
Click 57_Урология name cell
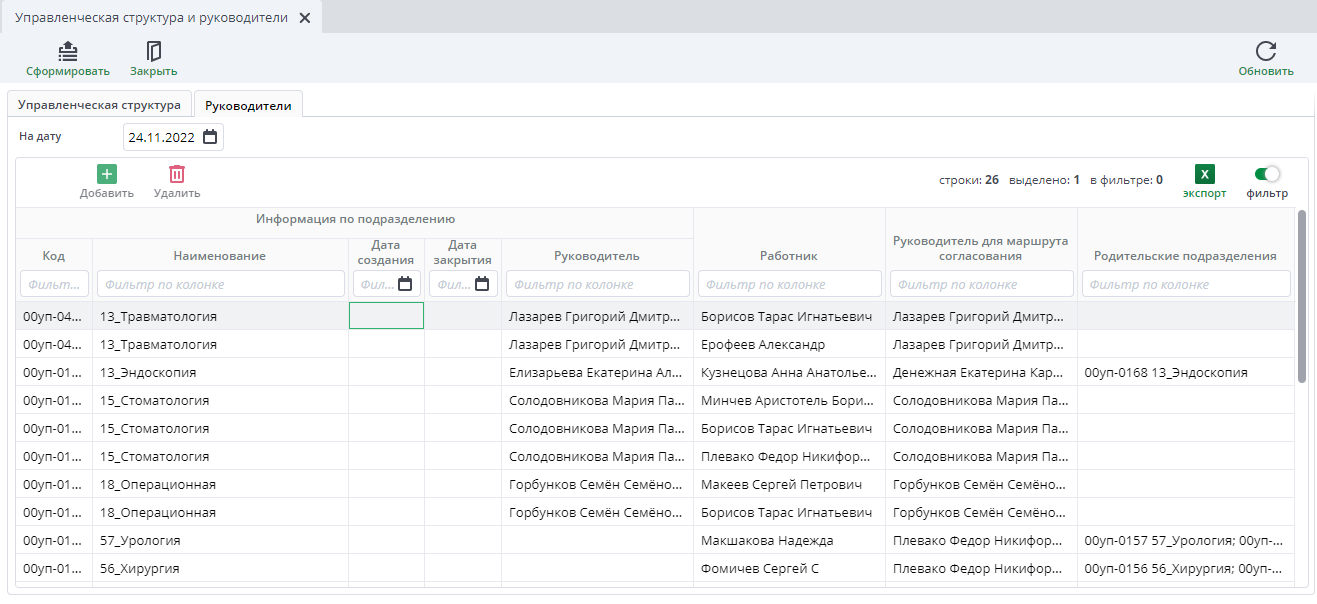(220, 540)
